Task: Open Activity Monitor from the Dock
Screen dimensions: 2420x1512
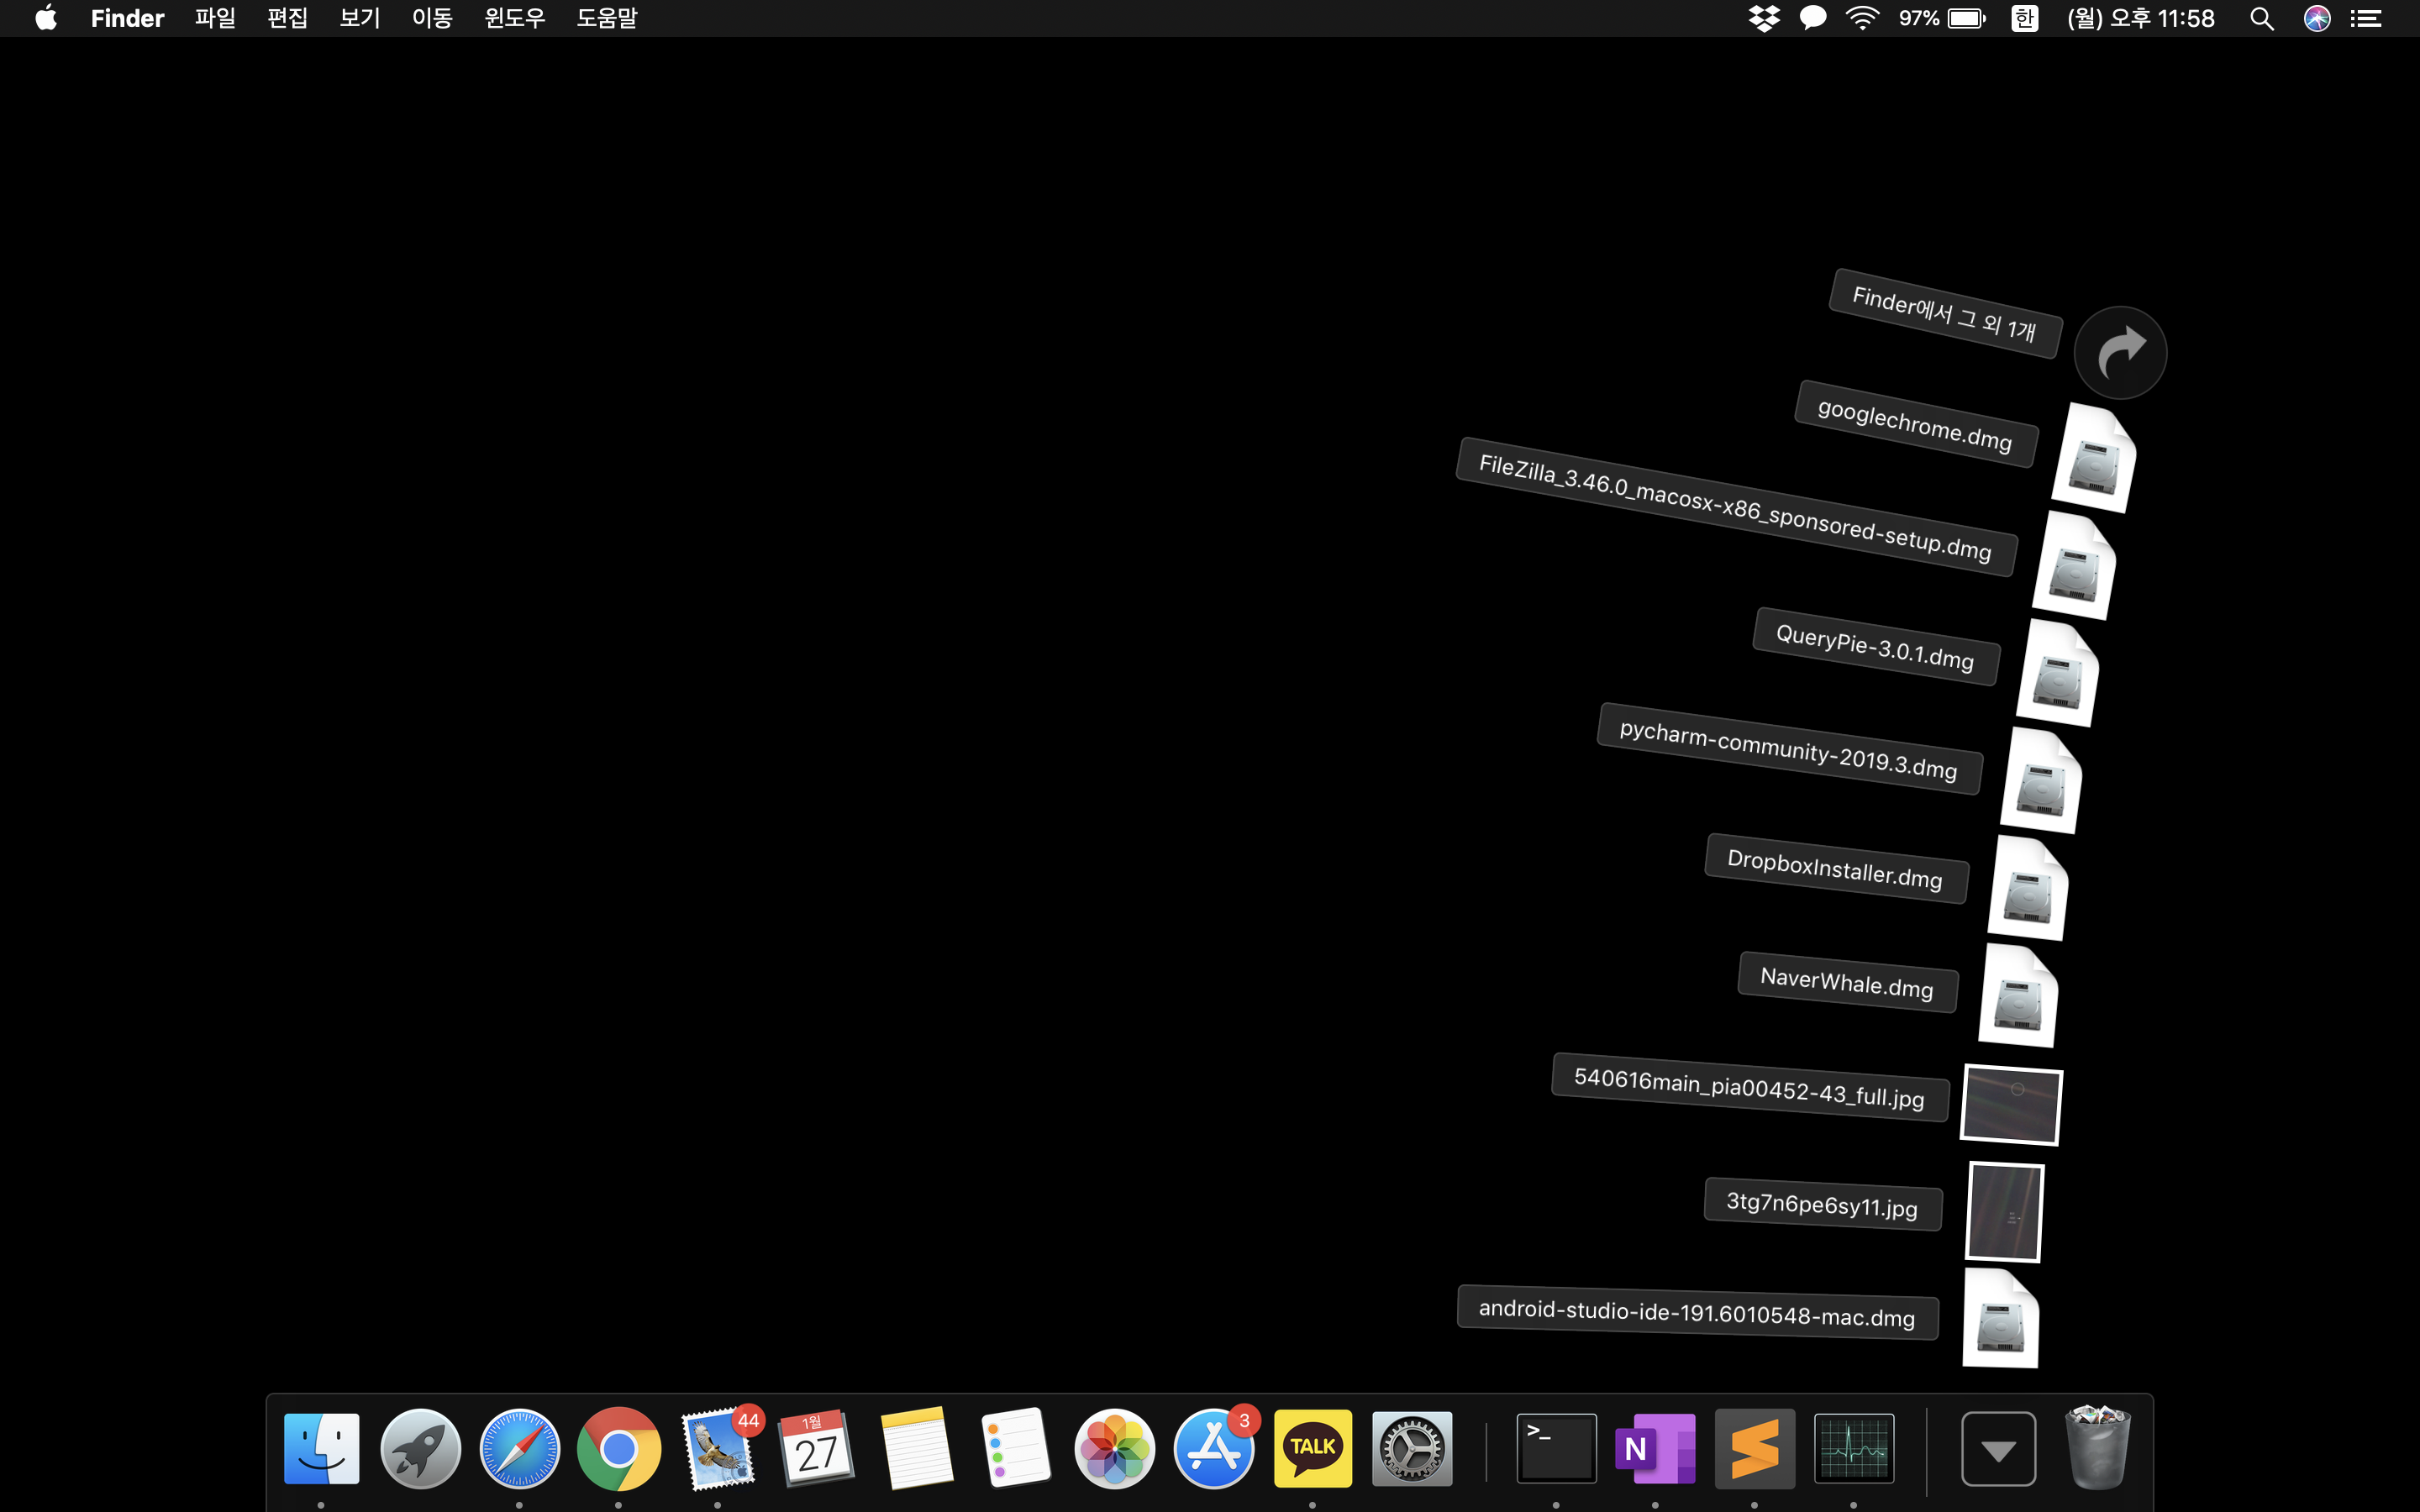Action: click(x=1853, y=1448)
